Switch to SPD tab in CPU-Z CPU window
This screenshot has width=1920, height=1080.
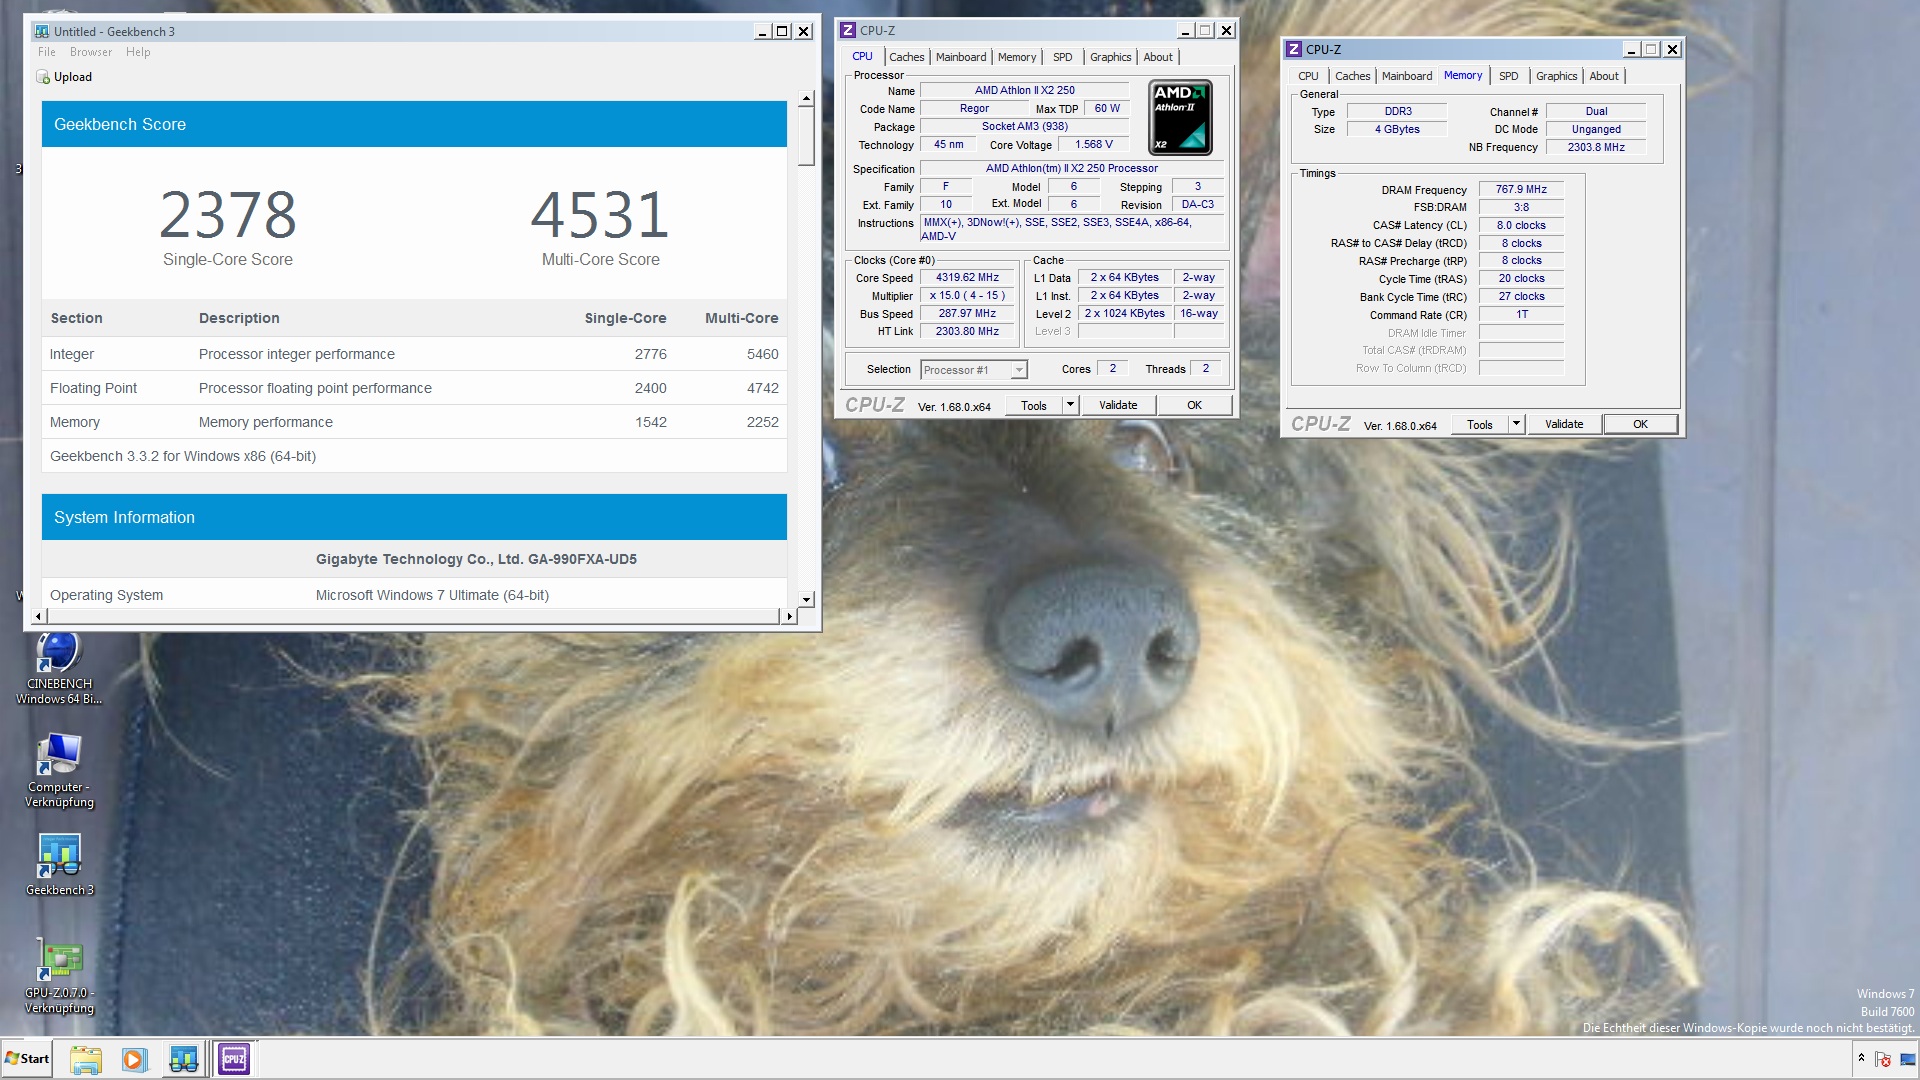(x=1063, y=57)
